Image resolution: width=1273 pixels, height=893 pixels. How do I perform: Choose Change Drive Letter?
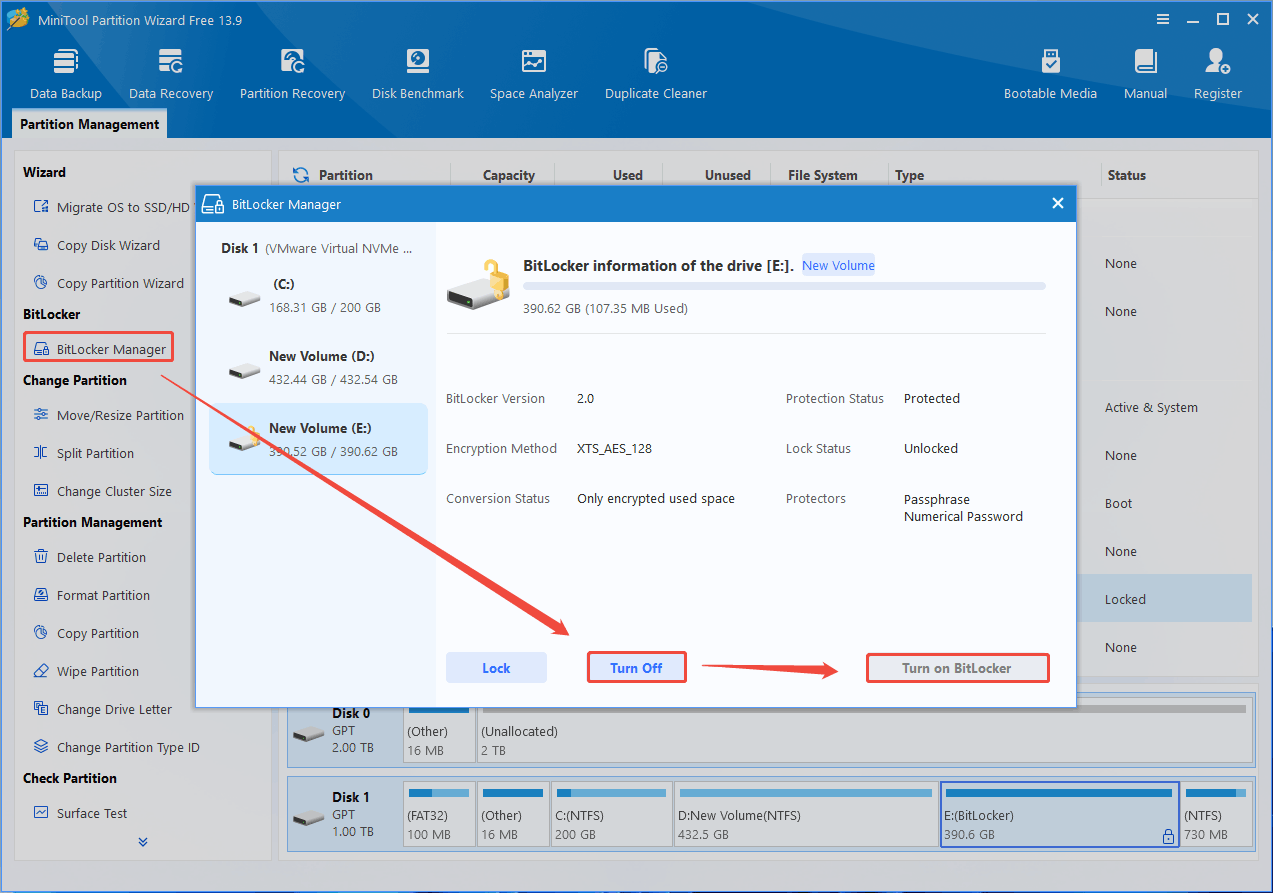103,709
